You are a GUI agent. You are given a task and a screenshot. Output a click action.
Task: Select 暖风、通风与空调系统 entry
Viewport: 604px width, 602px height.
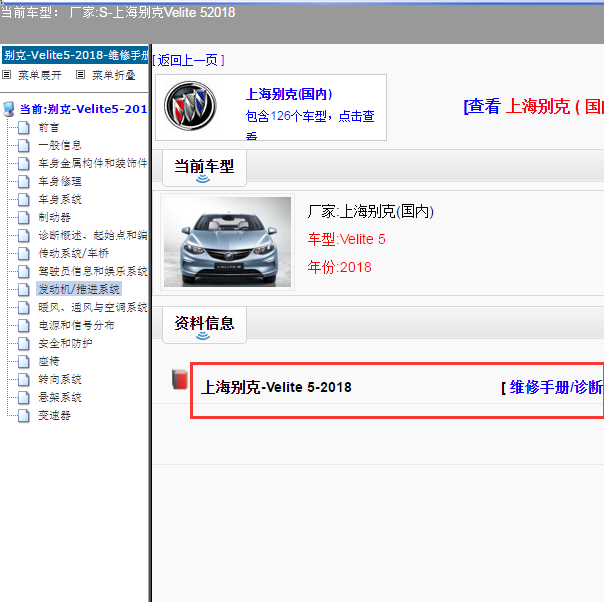92,307
